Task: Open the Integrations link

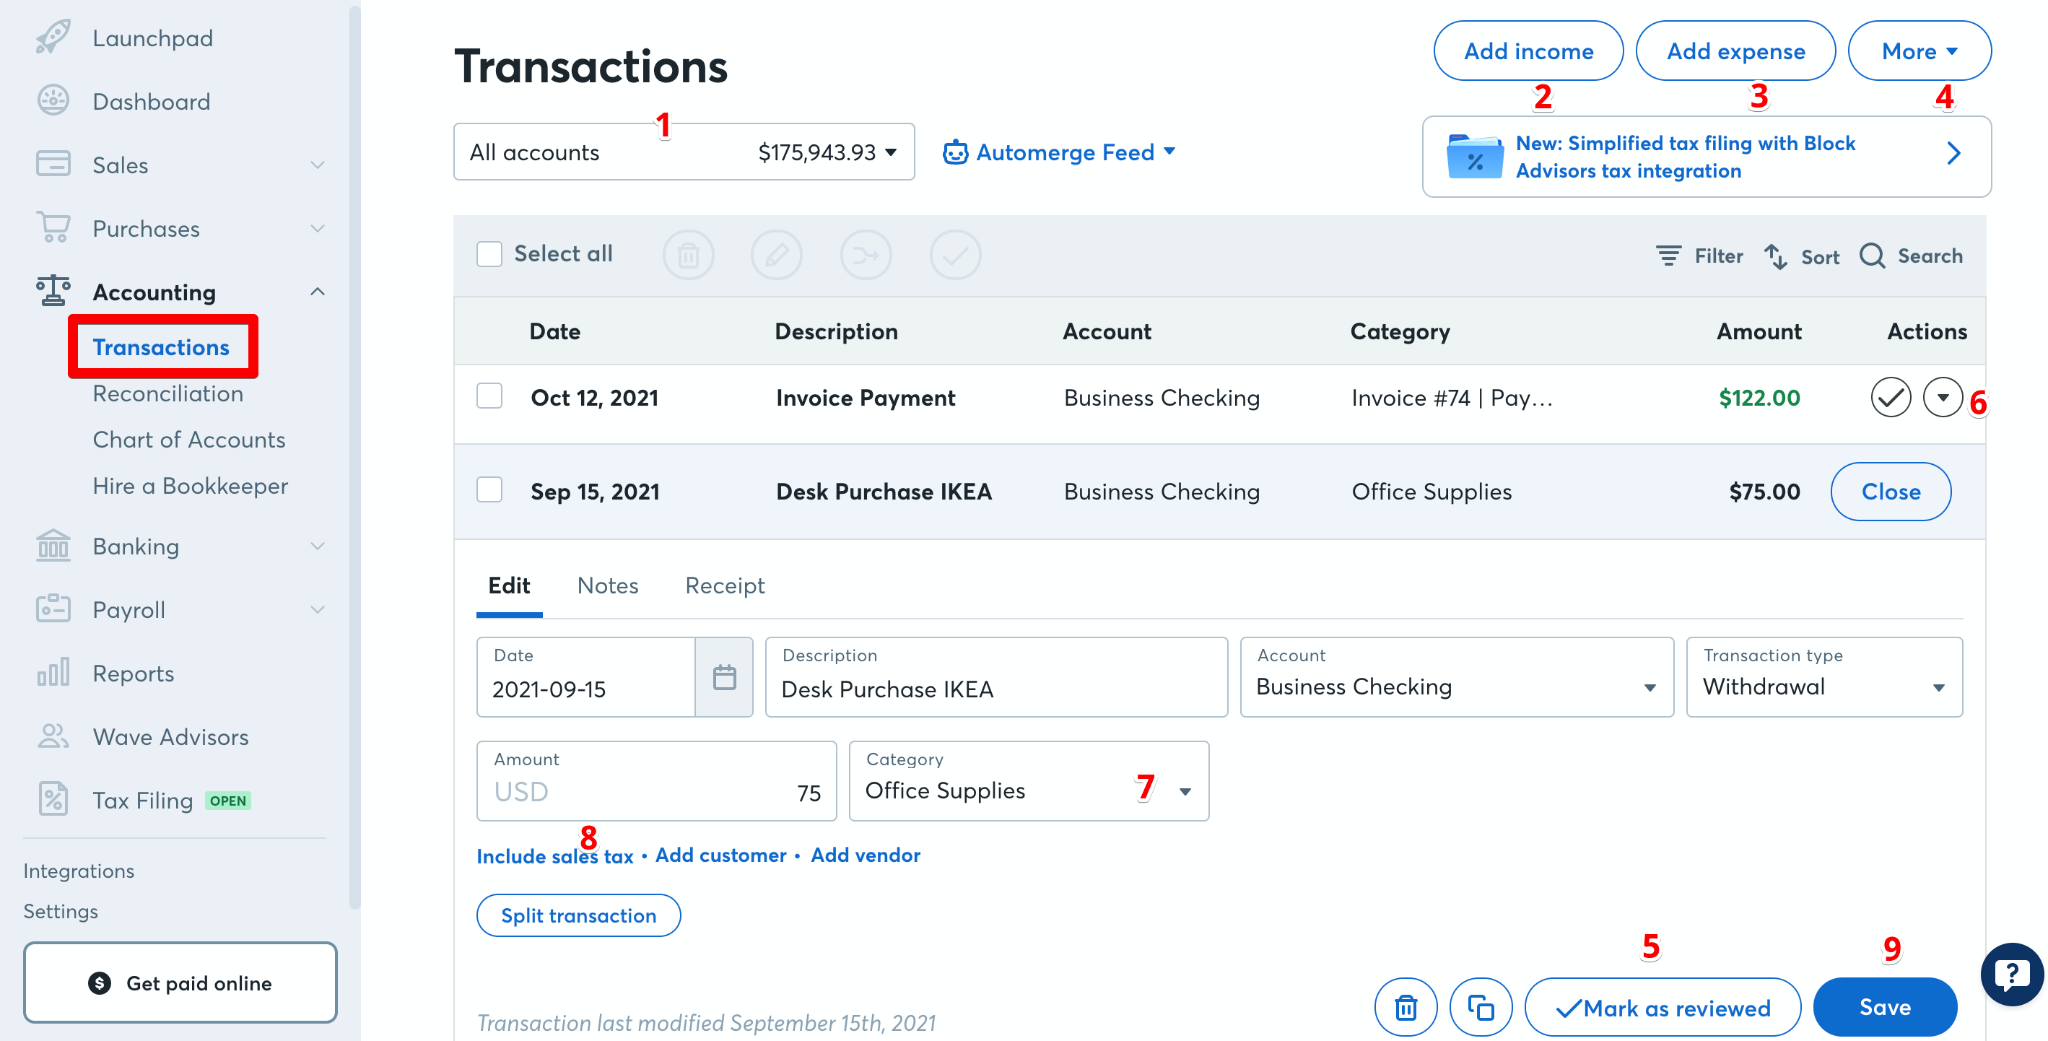Action: point(79,871)
